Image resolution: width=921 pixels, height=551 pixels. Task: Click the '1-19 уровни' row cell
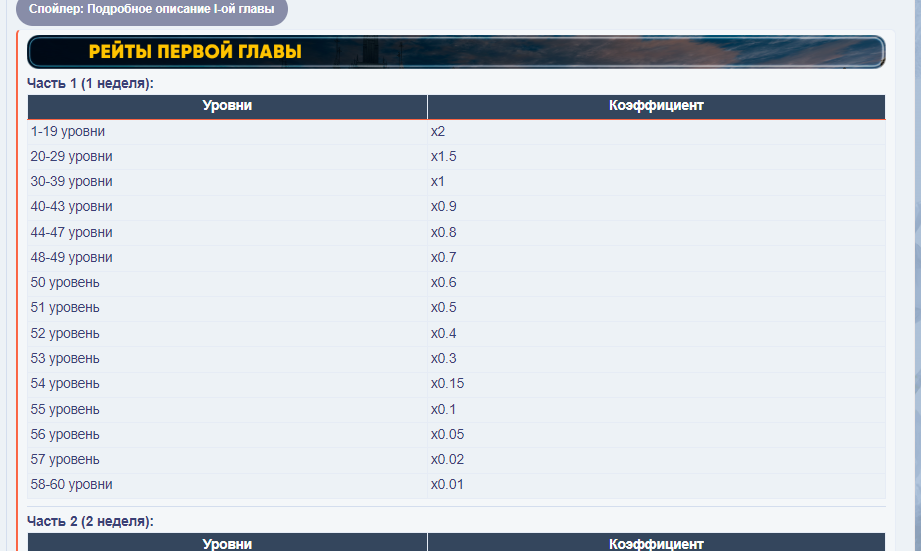pyautogui.click(x=68, y=131)
